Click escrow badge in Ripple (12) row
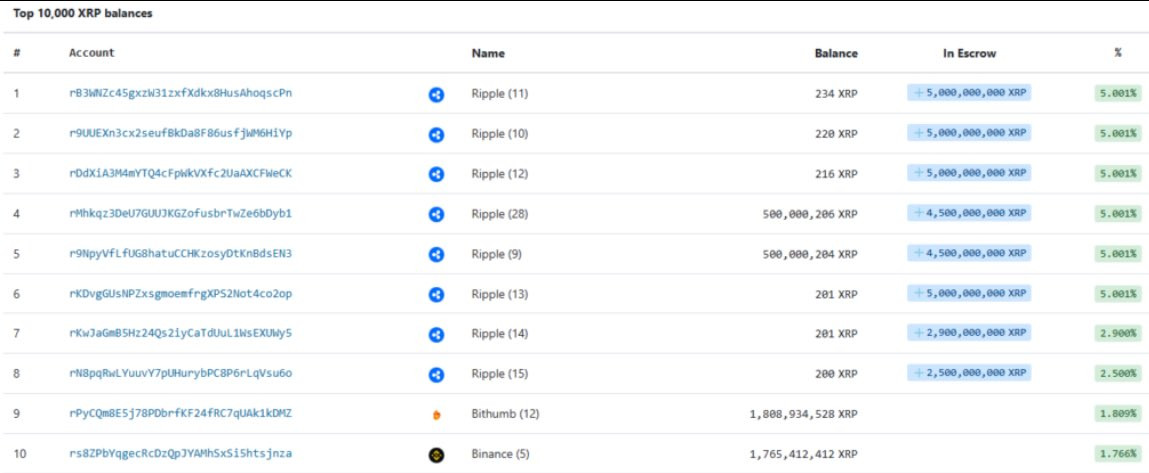The width and height of the screenshot is (1149, 473). (x=969, y=173)
